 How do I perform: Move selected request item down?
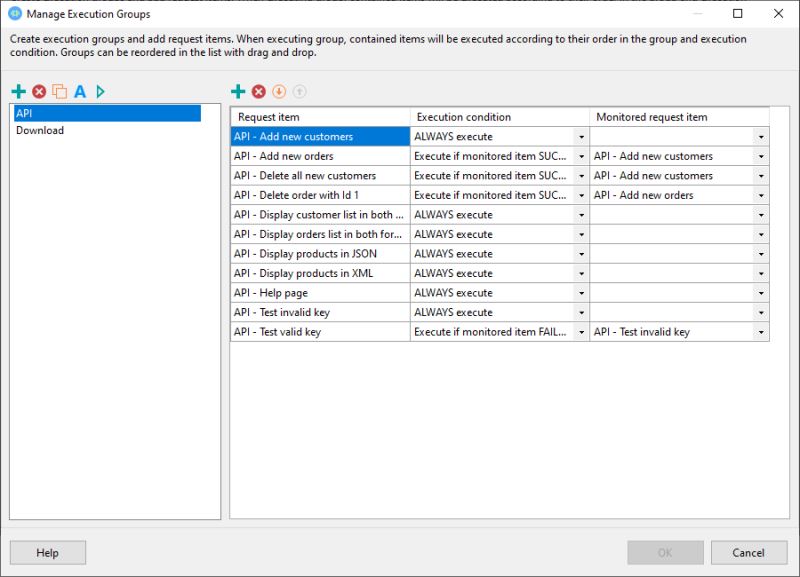point(279,92)
